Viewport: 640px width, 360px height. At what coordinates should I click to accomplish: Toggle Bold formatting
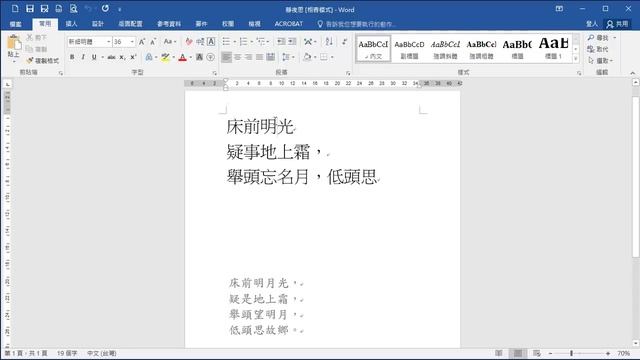(x=72, y=57)
